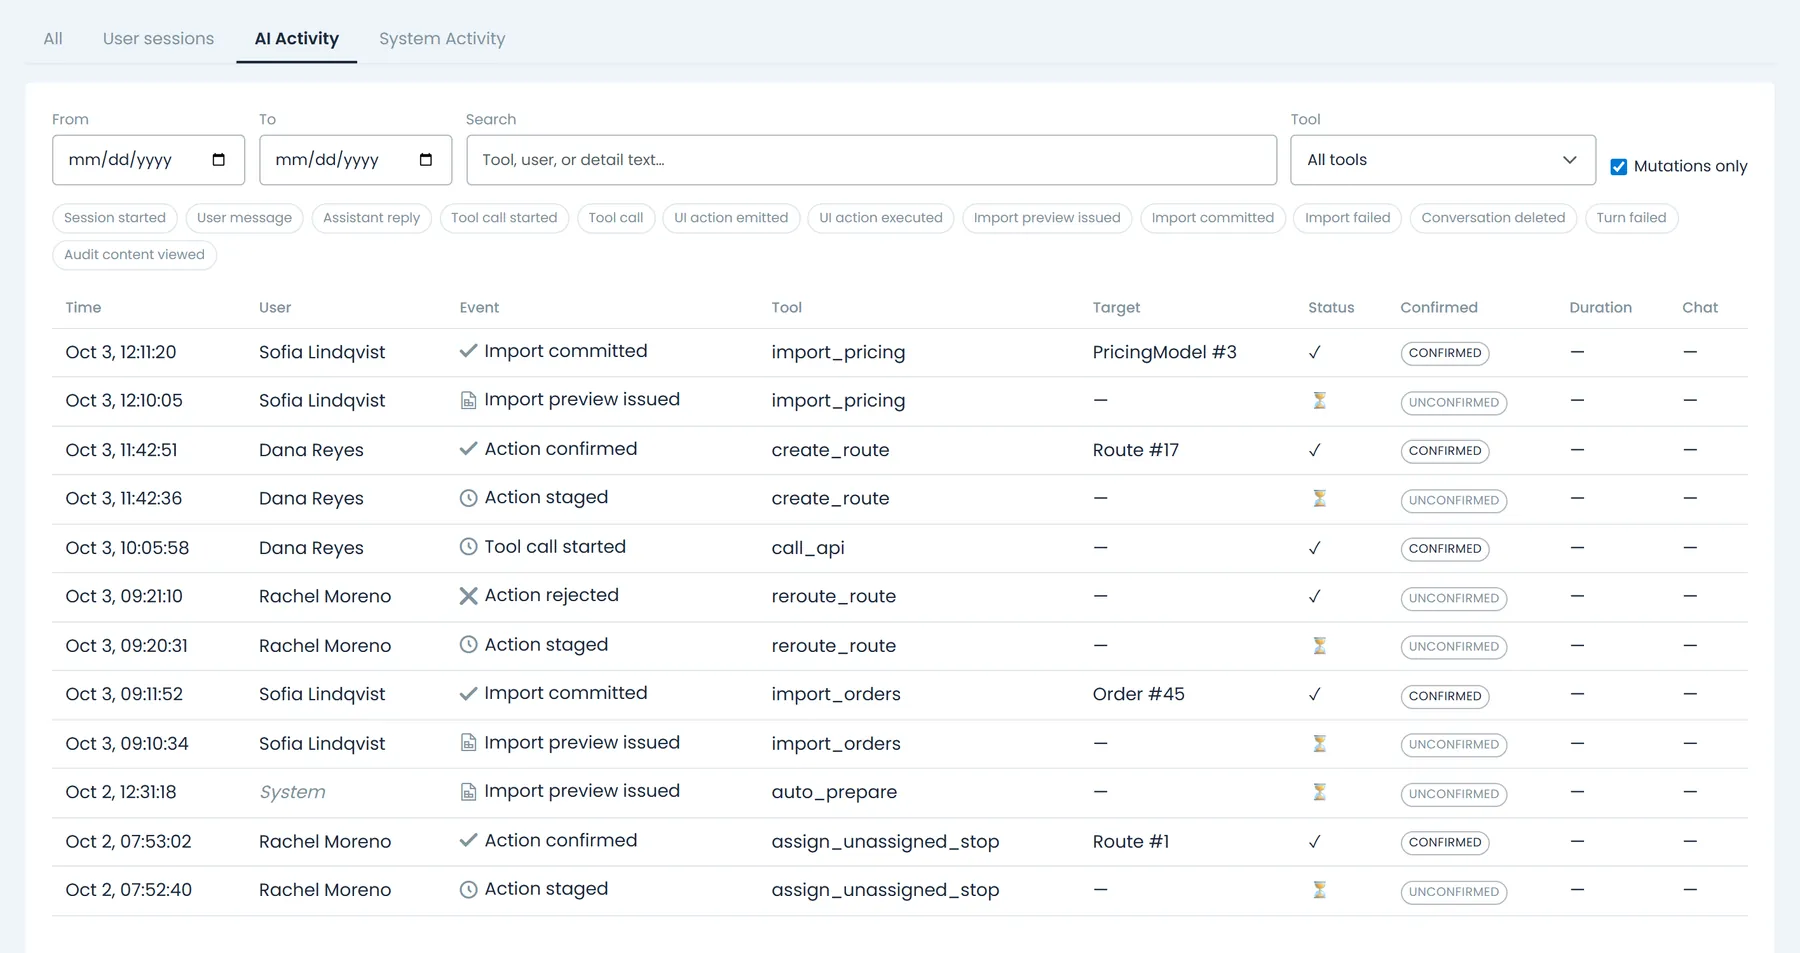1800x953 pixels.
Task: Toggle the Assistant reply filter chip
Action: point(371,218)
